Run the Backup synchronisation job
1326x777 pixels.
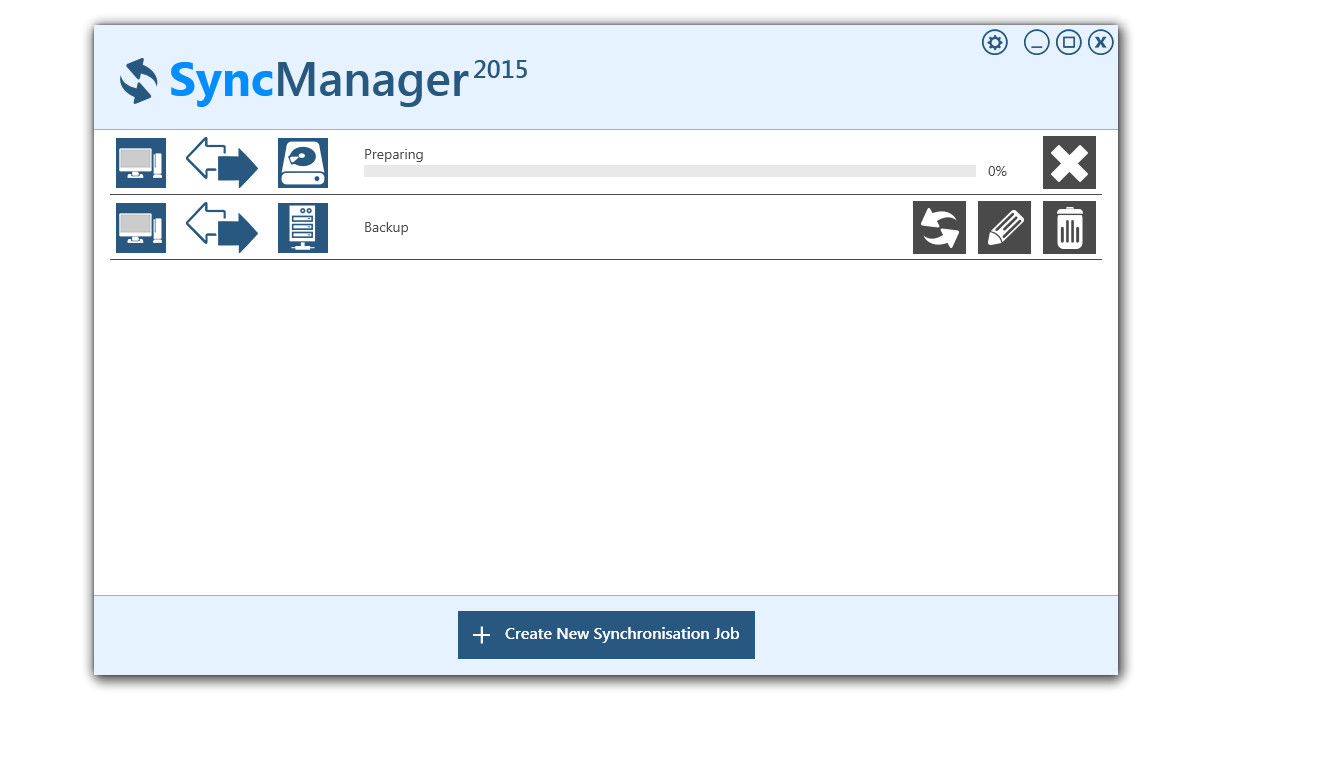coord(939,227)
